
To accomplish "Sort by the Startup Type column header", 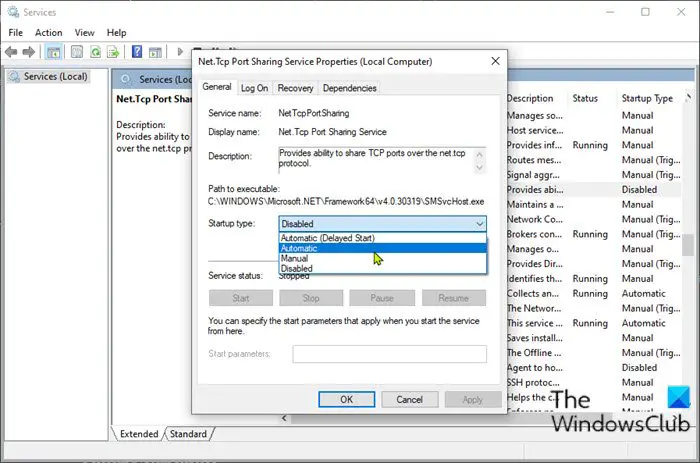I will pyautogui.click(x=647, y=98).
